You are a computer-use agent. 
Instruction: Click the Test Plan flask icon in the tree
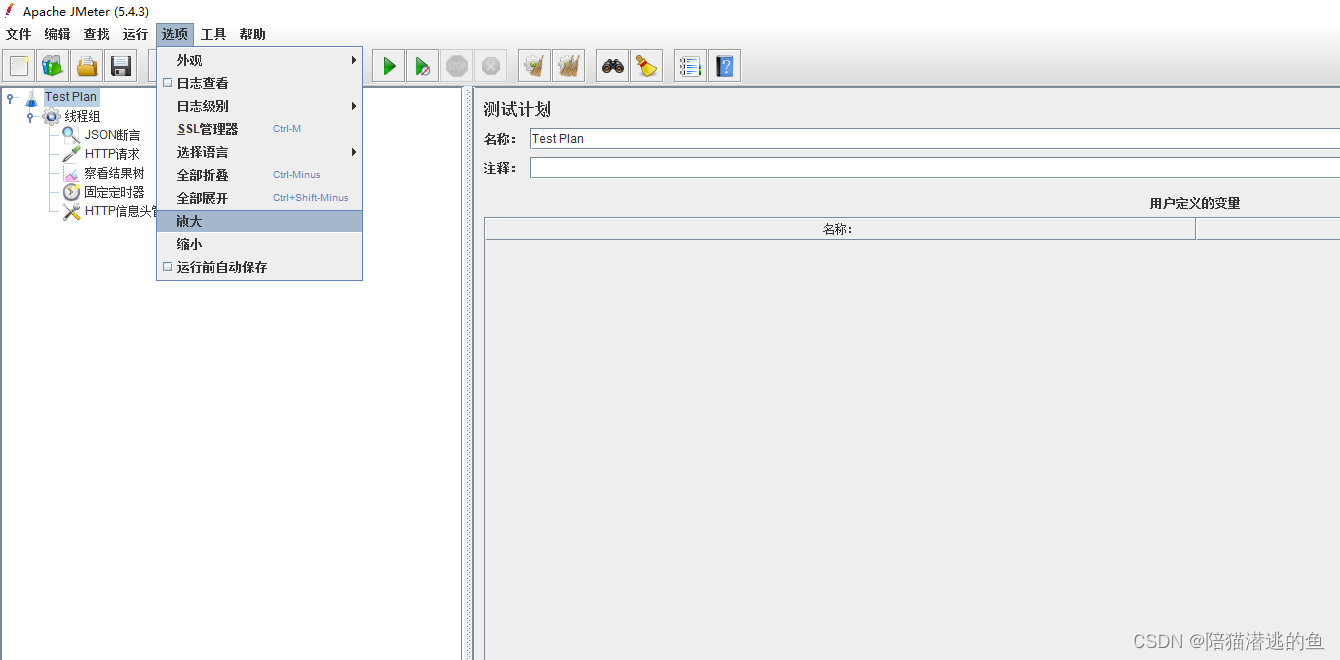click(x=32, y=97)
